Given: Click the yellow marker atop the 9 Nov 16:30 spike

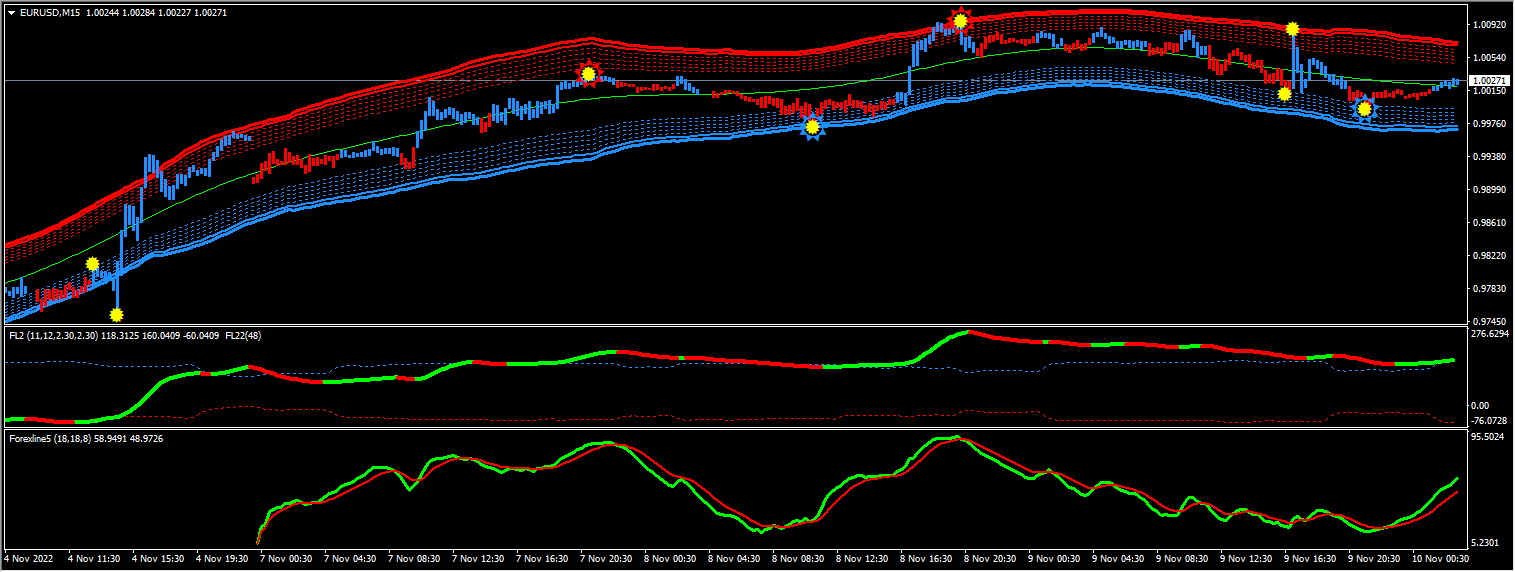Looking at the screenshot, I should tap(1293, 29).
